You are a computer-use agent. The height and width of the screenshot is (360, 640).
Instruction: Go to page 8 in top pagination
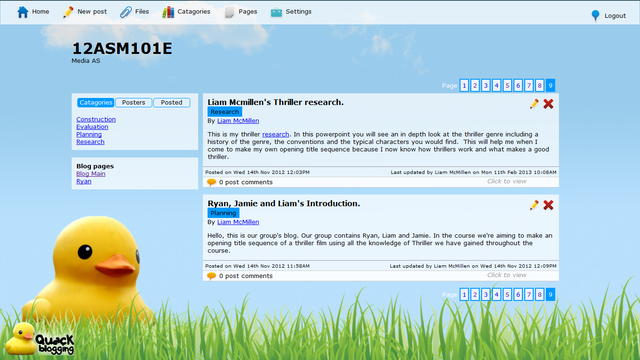540,85
